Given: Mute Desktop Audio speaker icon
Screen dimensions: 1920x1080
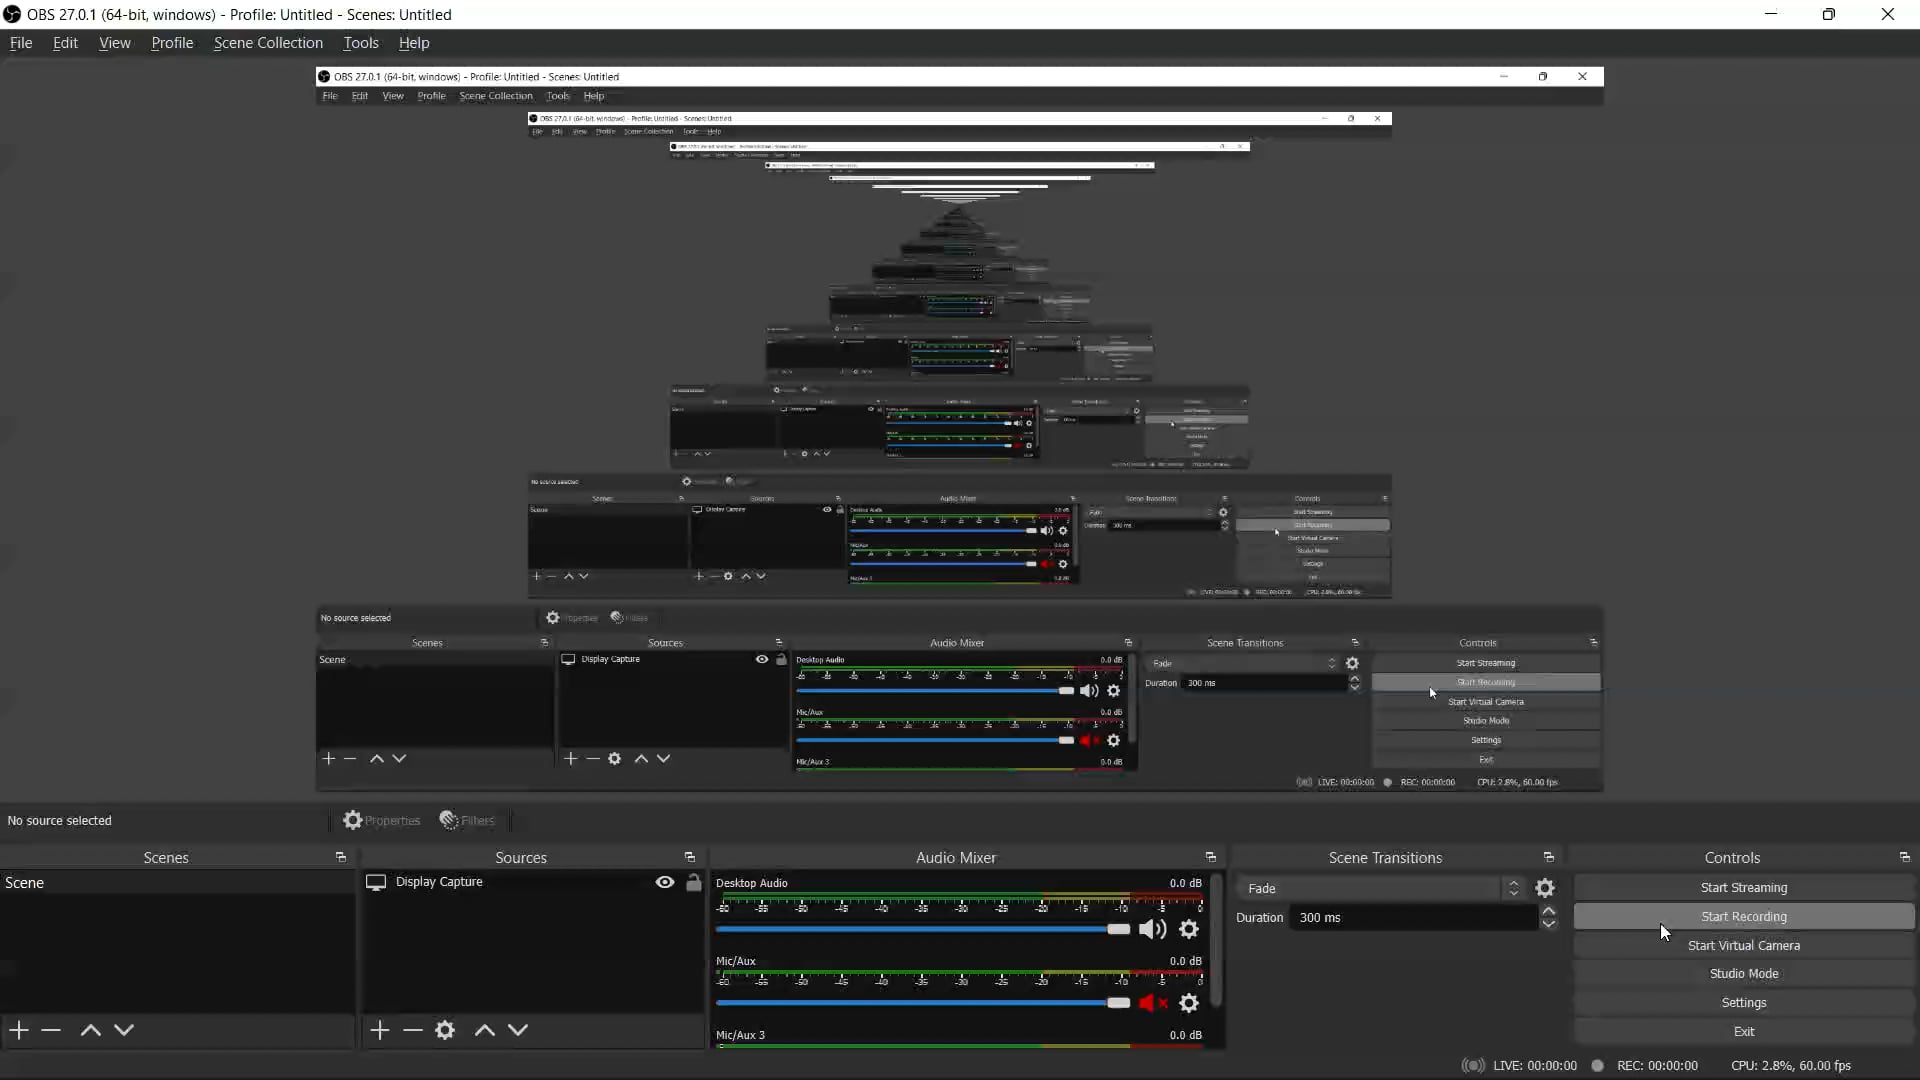Looking at the screenshot, I should [x=1153, y=929].
